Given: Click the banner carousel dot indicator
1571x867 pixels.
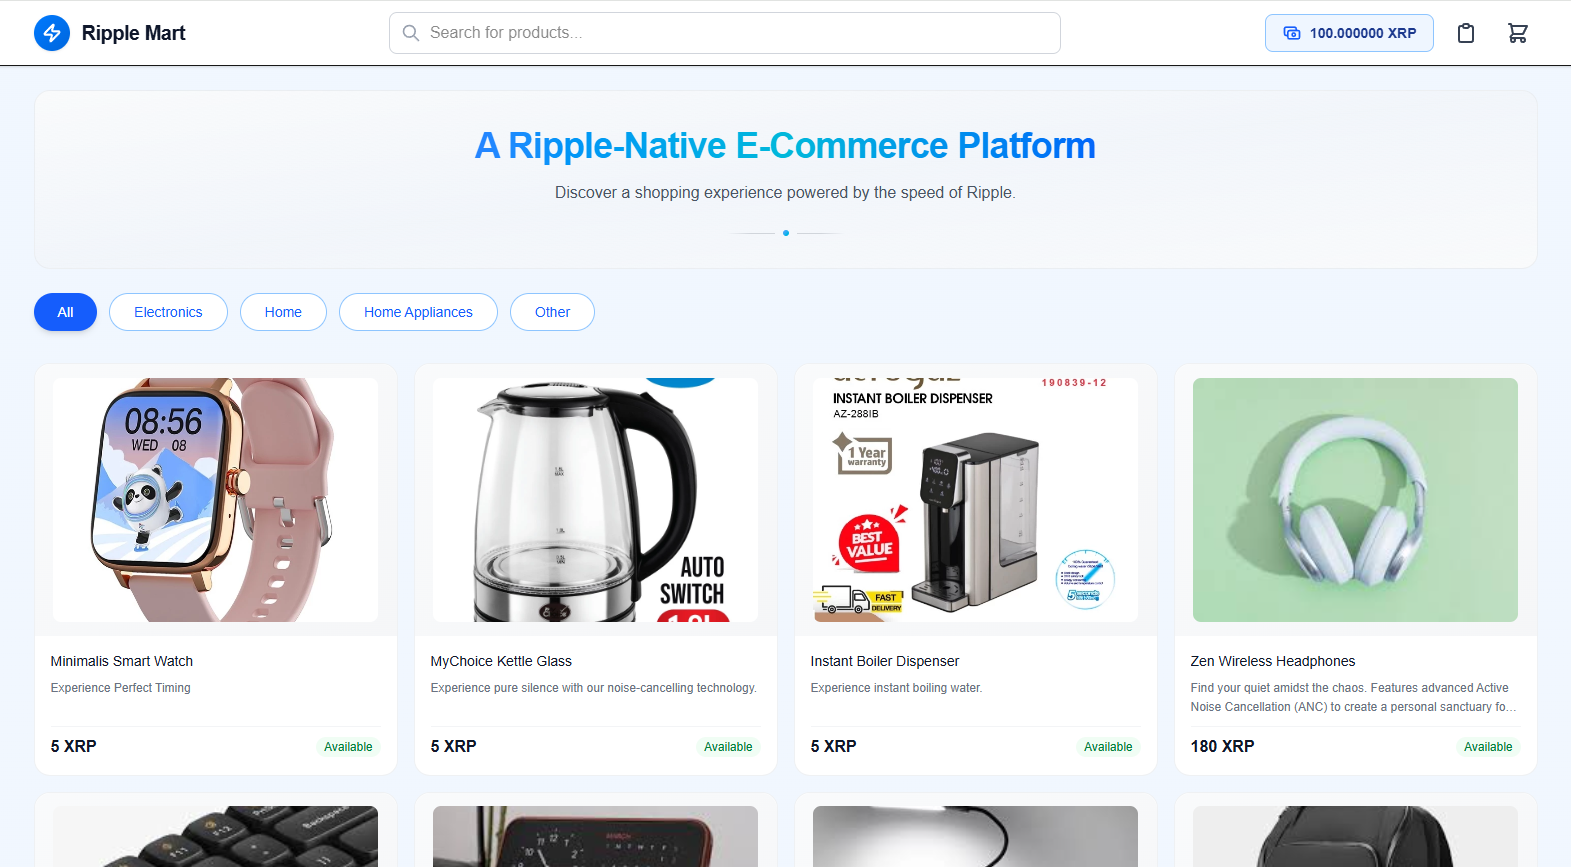Looking at the screenshot, I should click(x=786, y=233).
